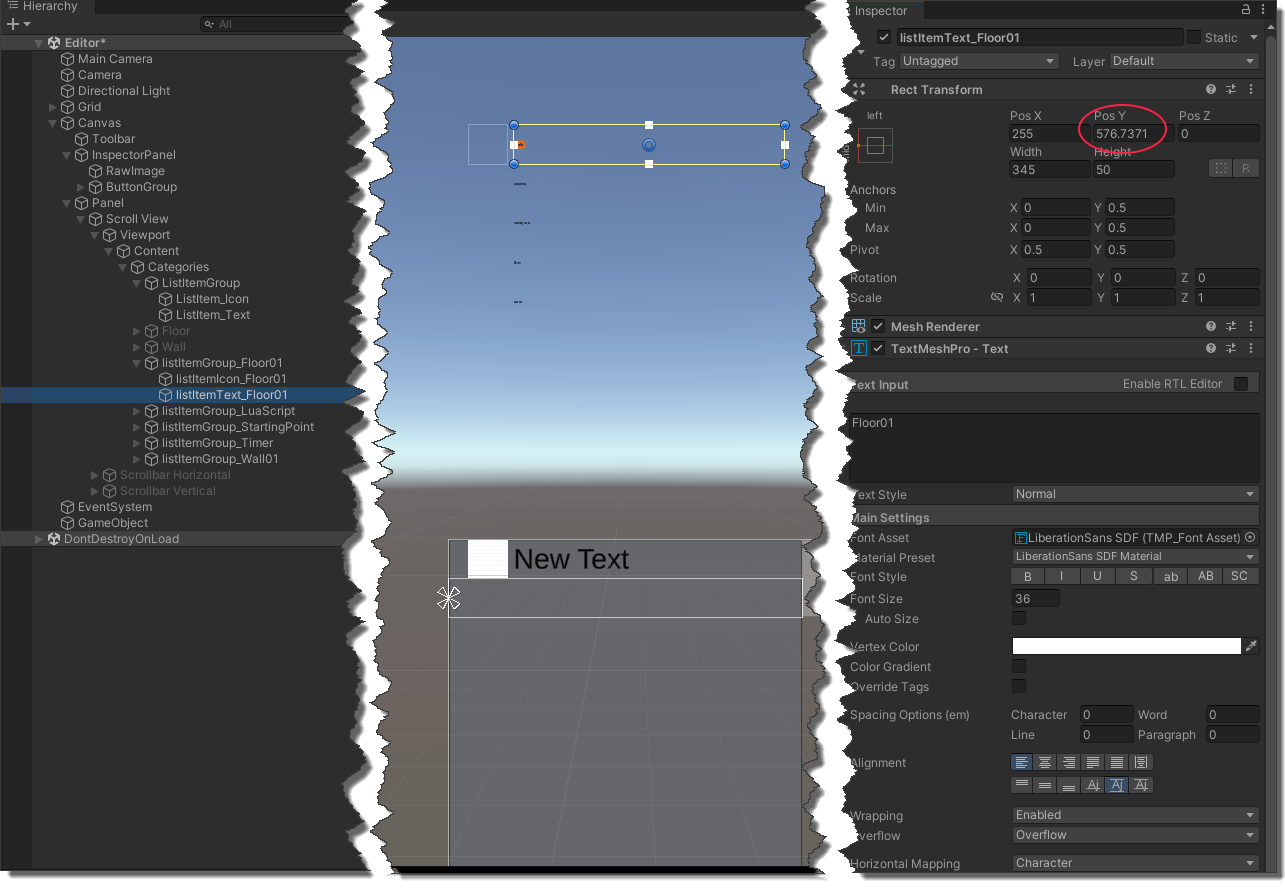
Task: Open TextMeshPro component three-dot menu
Action: [1251, 348]
